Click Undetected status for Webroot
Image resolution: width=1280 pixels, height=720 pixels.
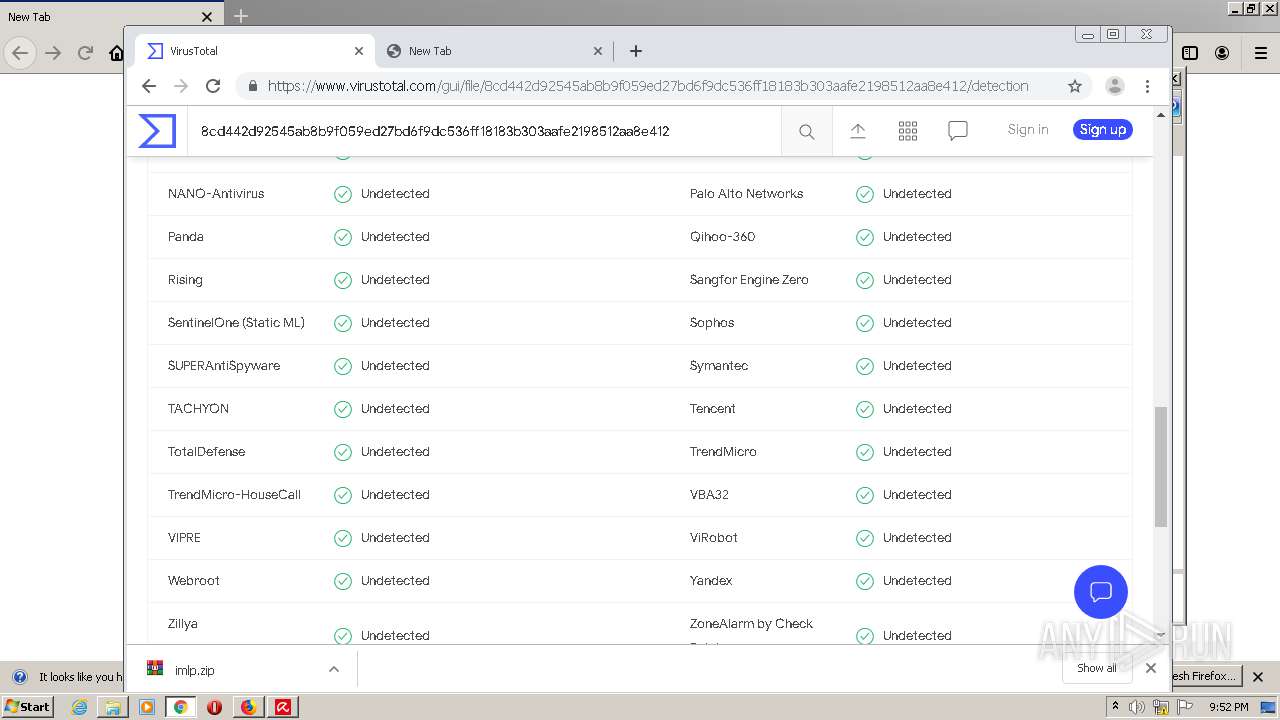click(x=395, y=581)
